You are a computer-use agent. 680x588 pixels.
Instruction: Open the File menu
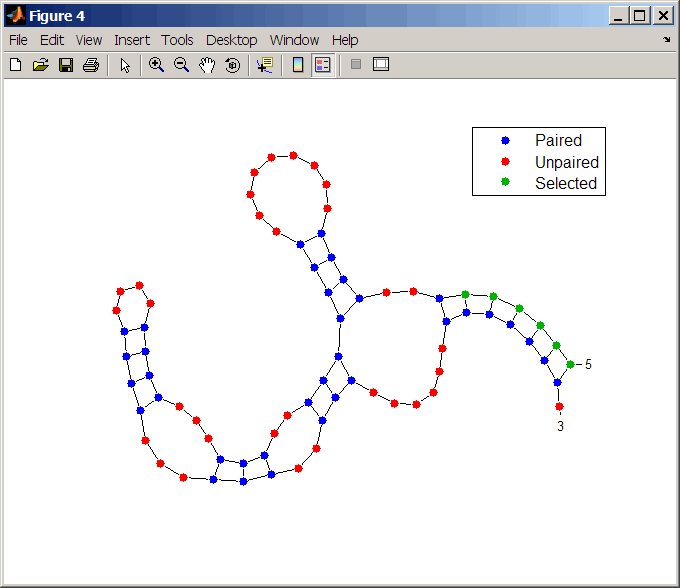point(18,40)
